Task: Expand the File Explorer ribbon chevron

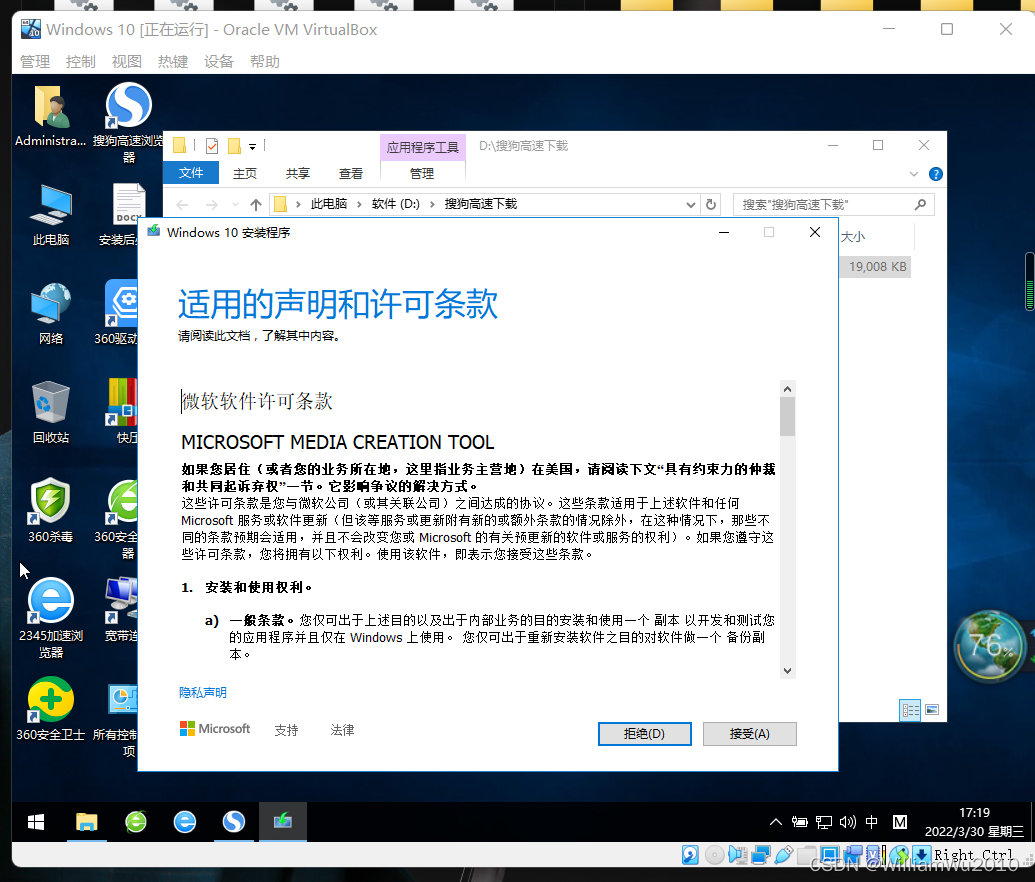Action: coord(914,174)
